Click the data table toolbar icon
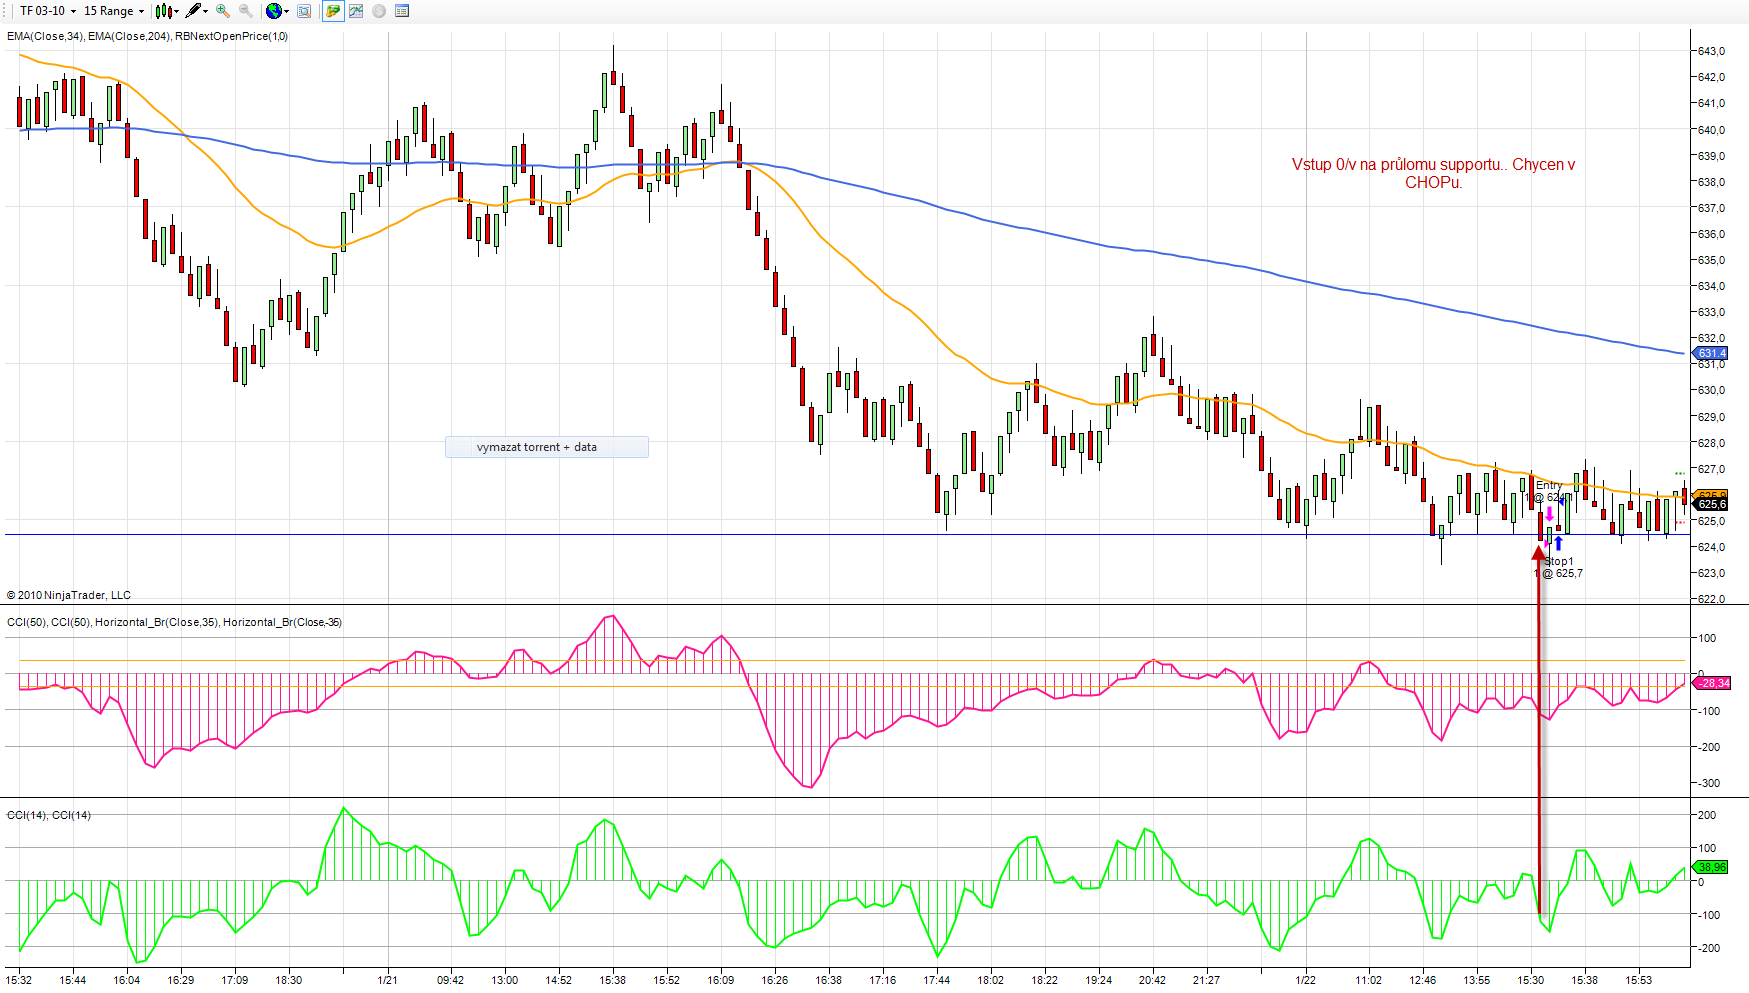This screenshot has height=993, width=1749. point(402,11)
